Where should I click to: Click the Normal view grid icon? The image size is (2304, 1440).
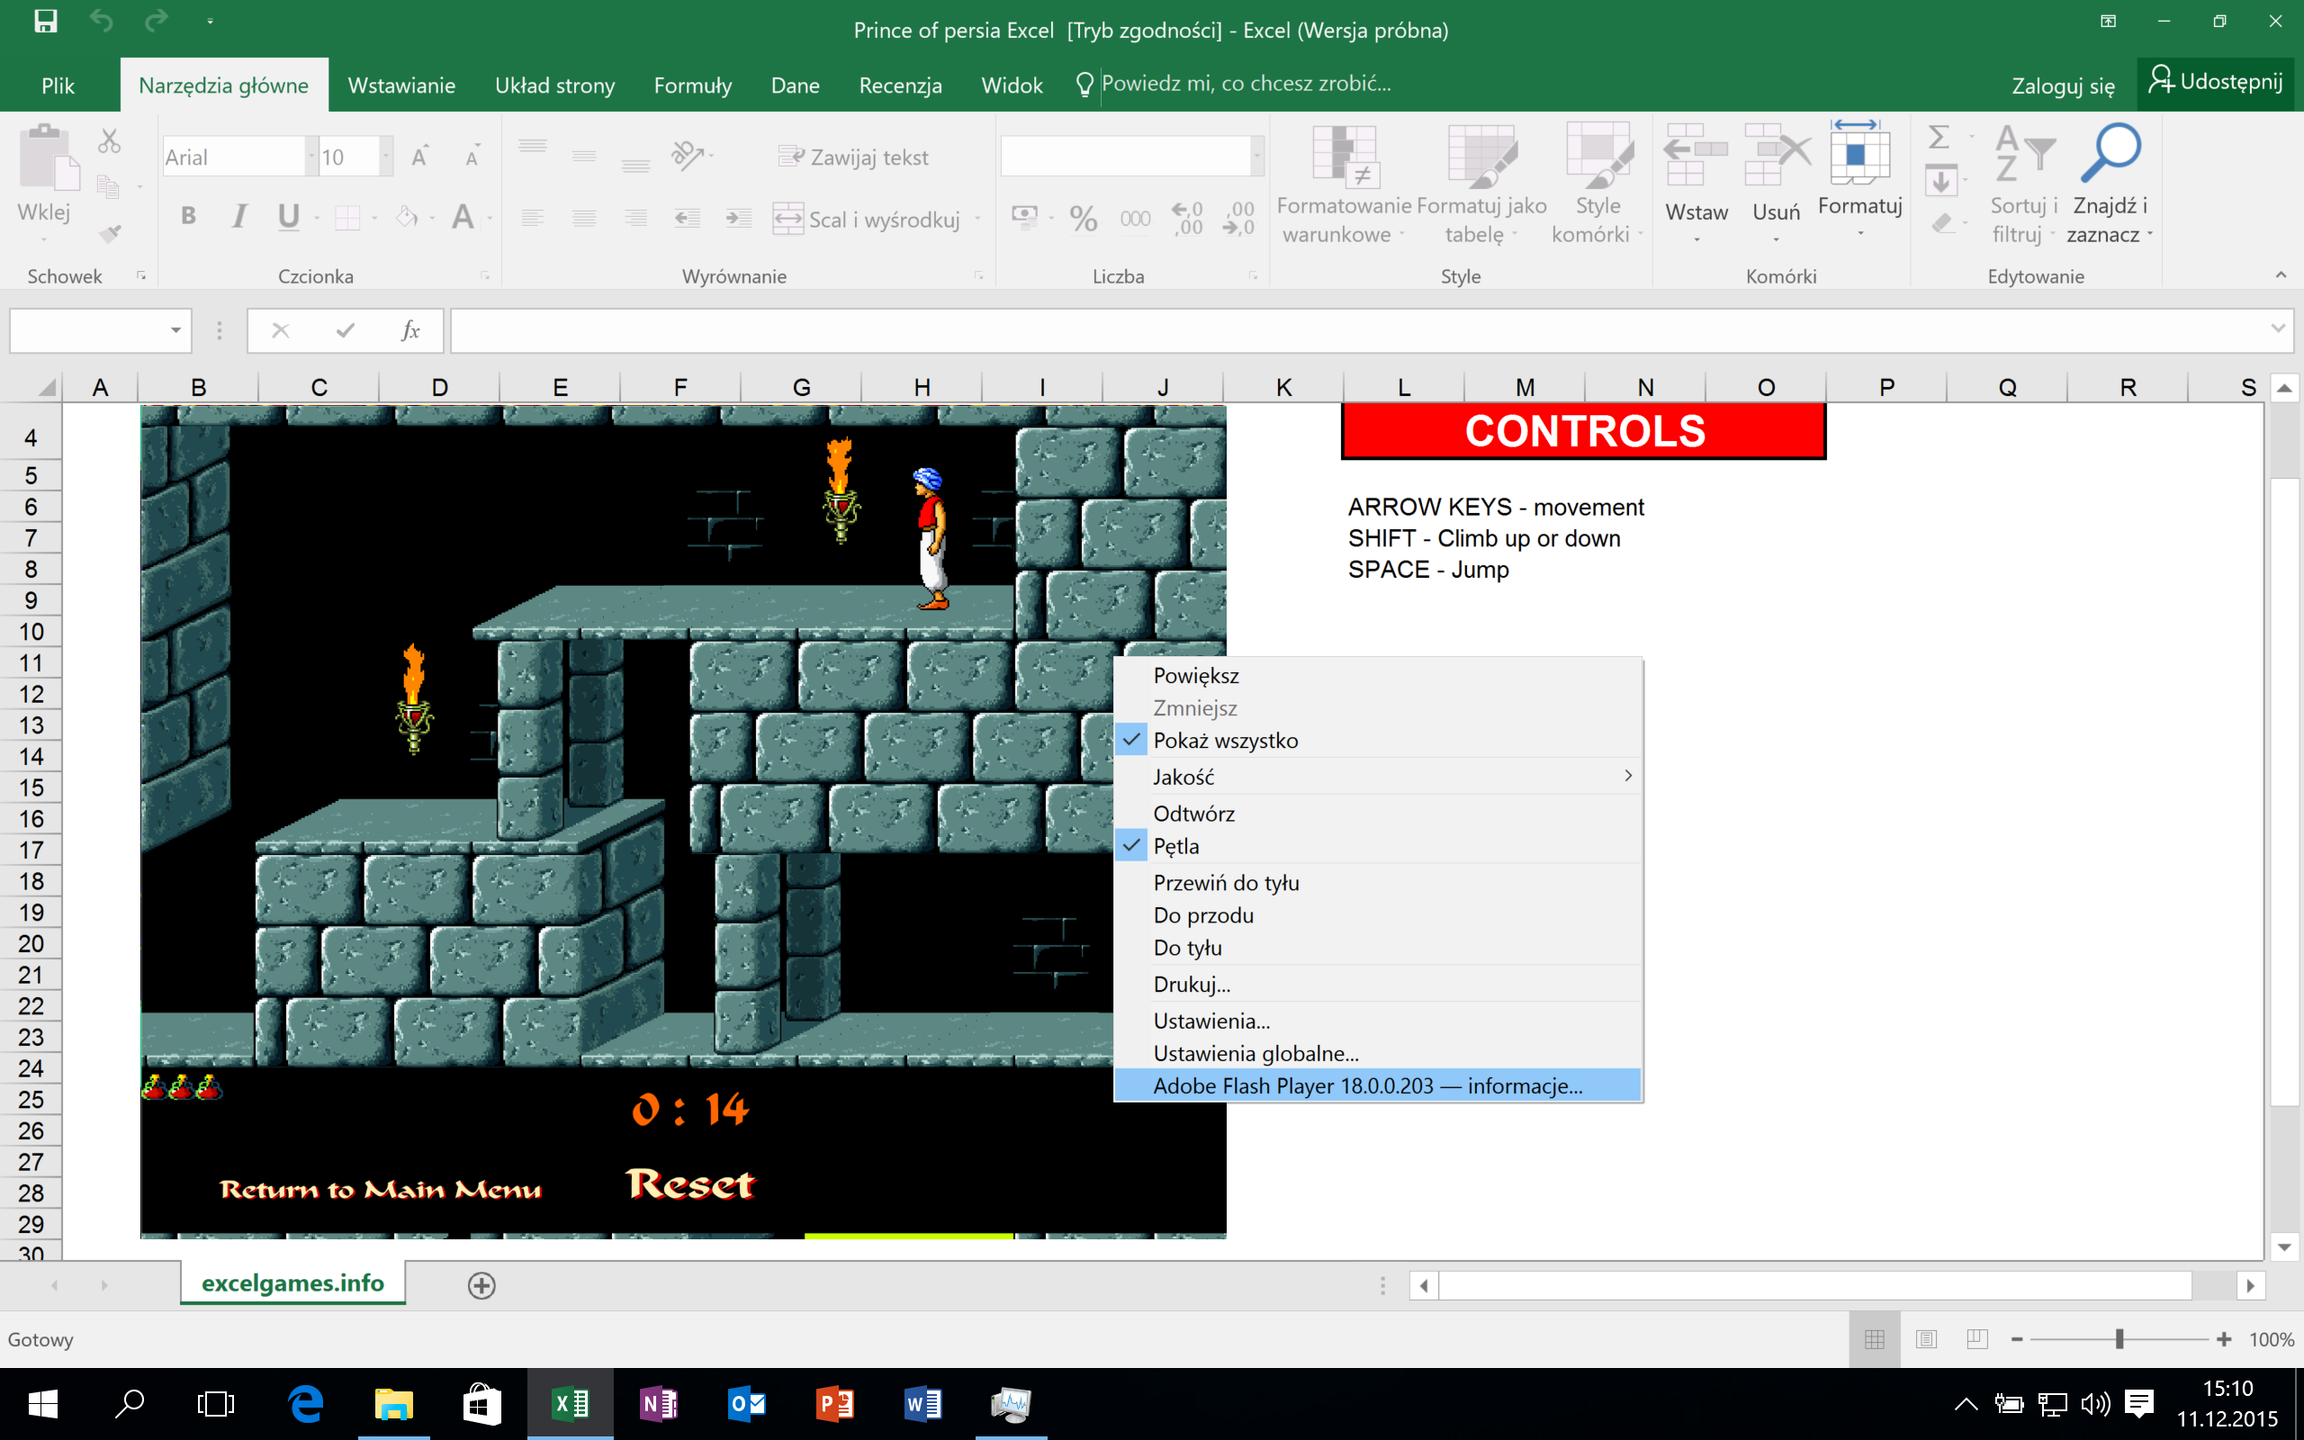(1874, 1339)
